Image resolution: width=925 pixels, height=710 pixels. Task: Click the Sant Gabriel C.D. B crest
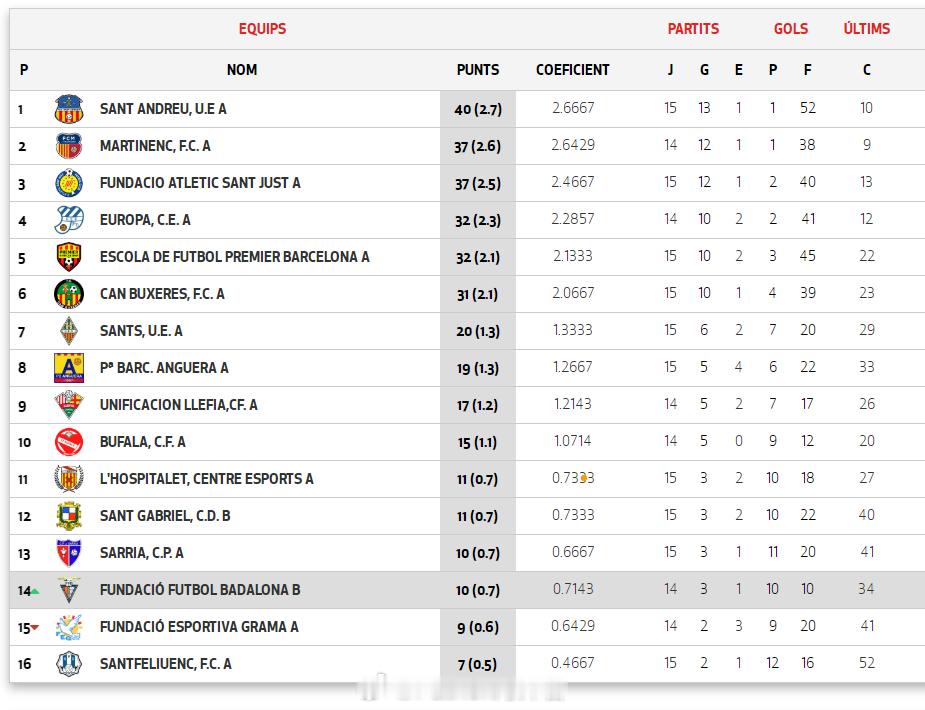[x=69, y=516]
